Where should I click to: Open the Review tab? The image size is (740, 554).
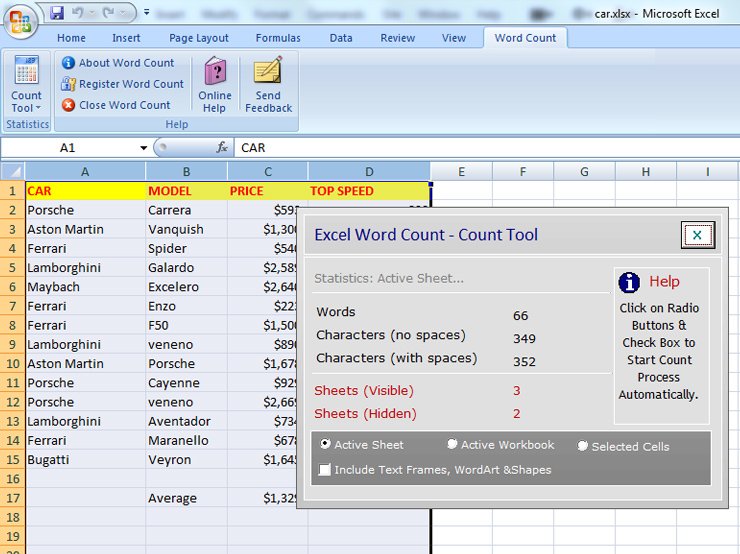[x=397, y=38]
